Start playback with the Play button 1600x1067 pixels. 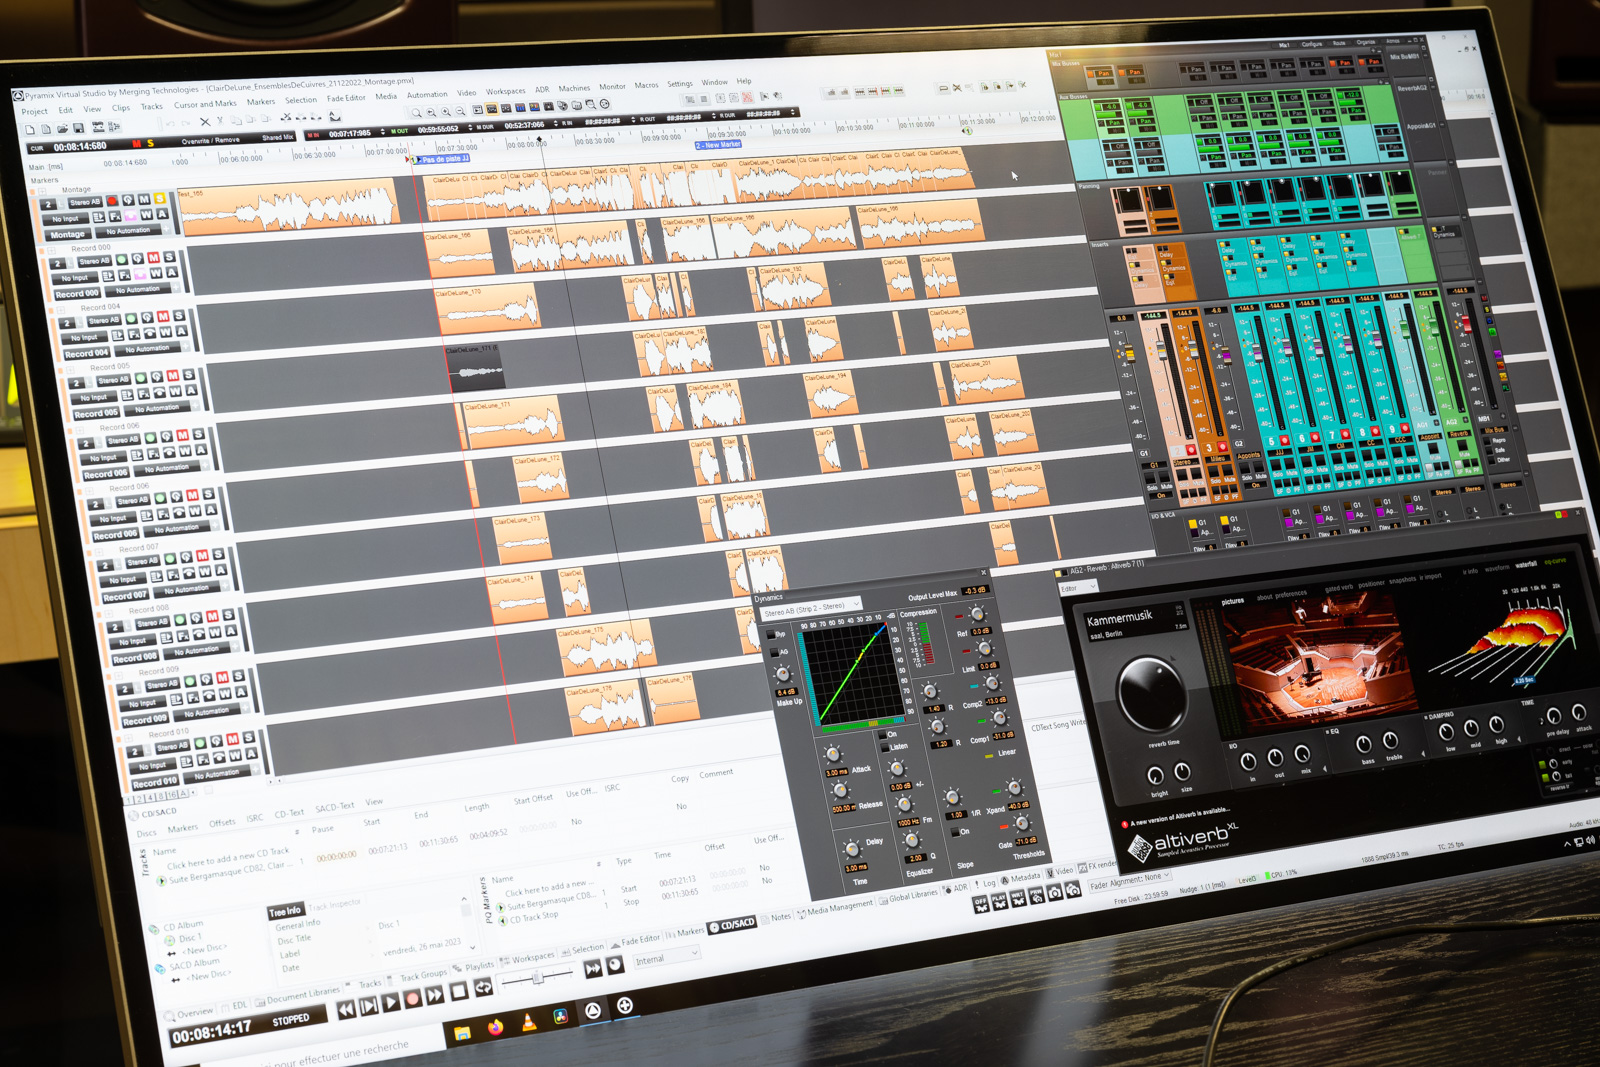click(x=391, y=1002)
